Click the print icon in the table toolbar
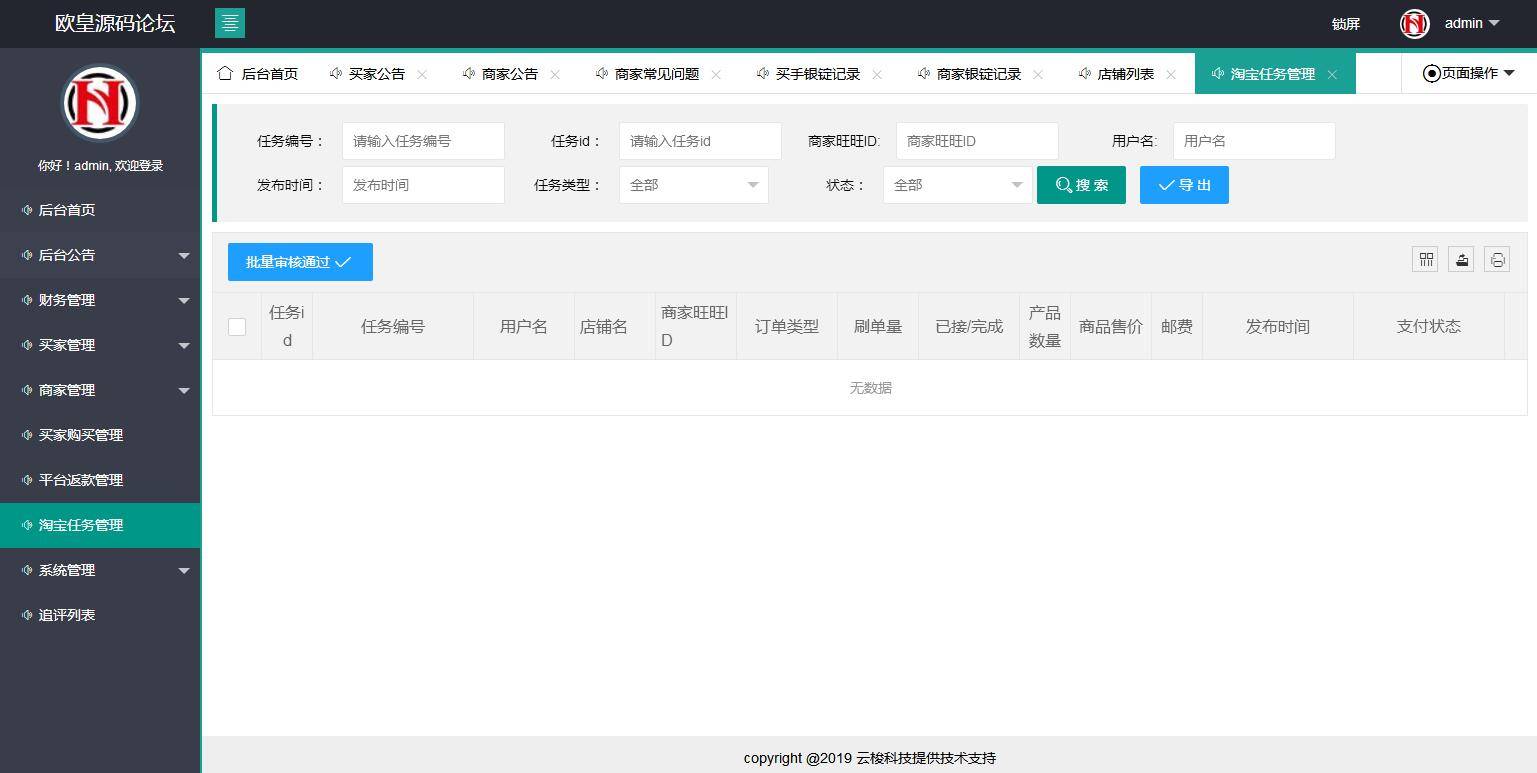 tap(1496, 259)
